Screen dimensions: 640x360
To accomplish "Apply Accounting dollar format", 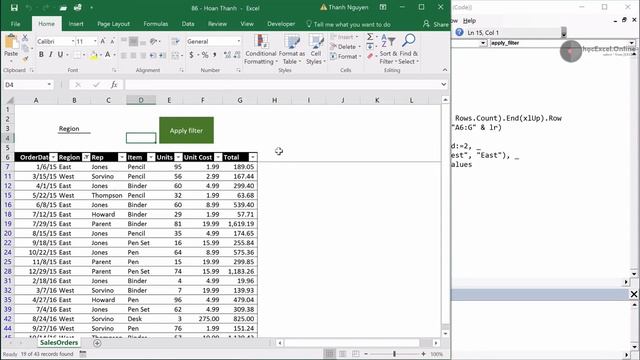I will click(x=191, y=55).
